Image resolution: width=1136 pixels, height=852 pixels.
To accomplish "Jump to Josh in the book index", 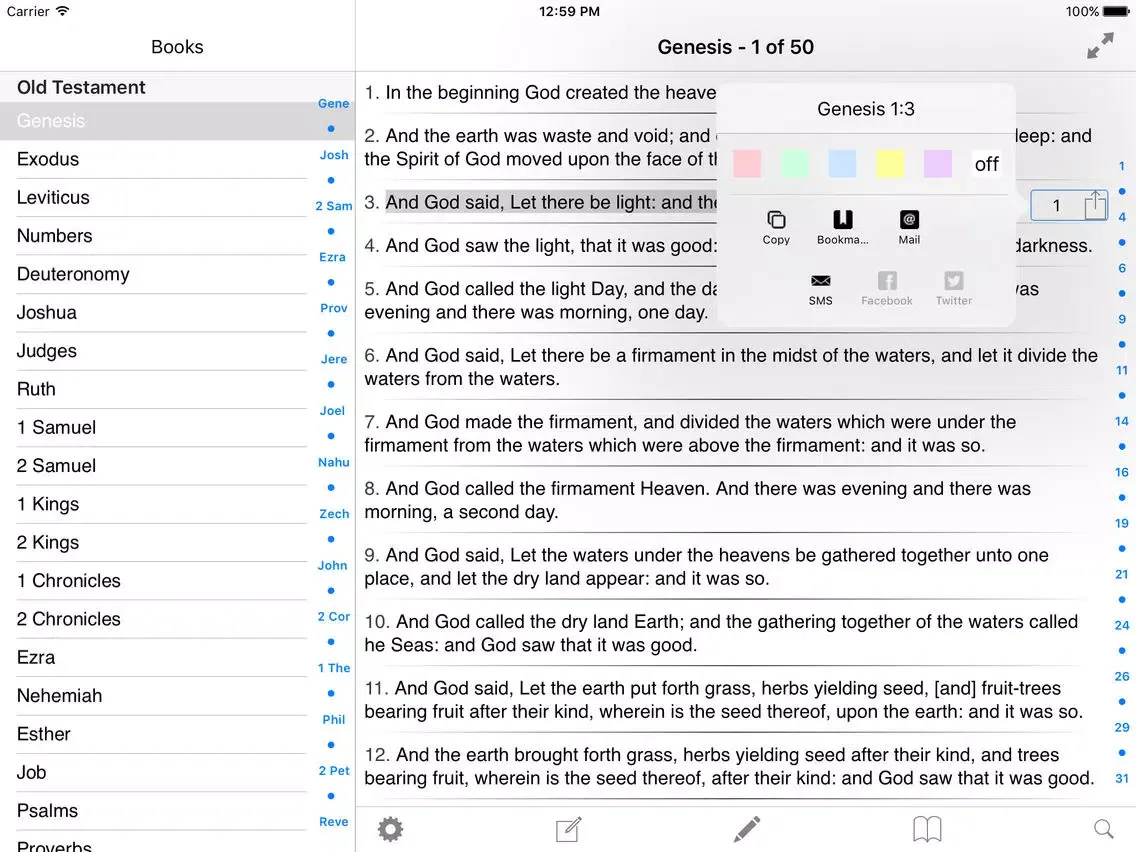I will [333, 155].
